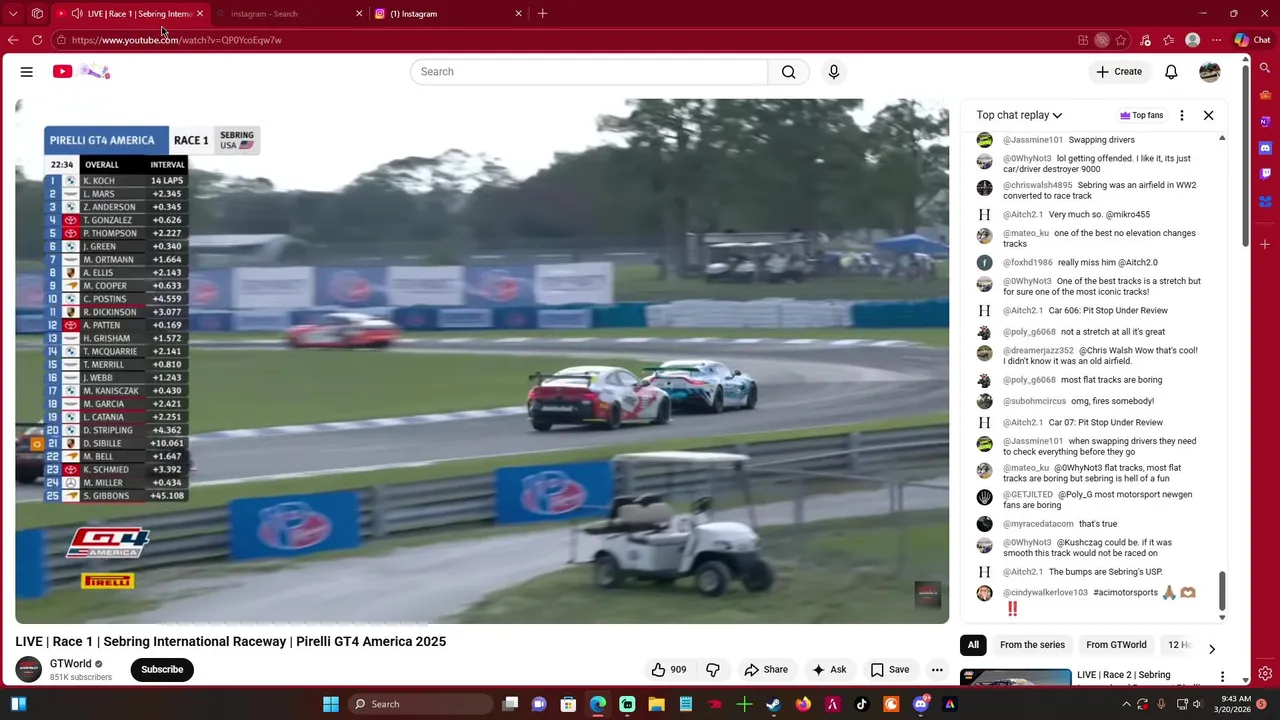Open the tab actions menu chevron
The image size is (1280, 720).
pos(13,14)
